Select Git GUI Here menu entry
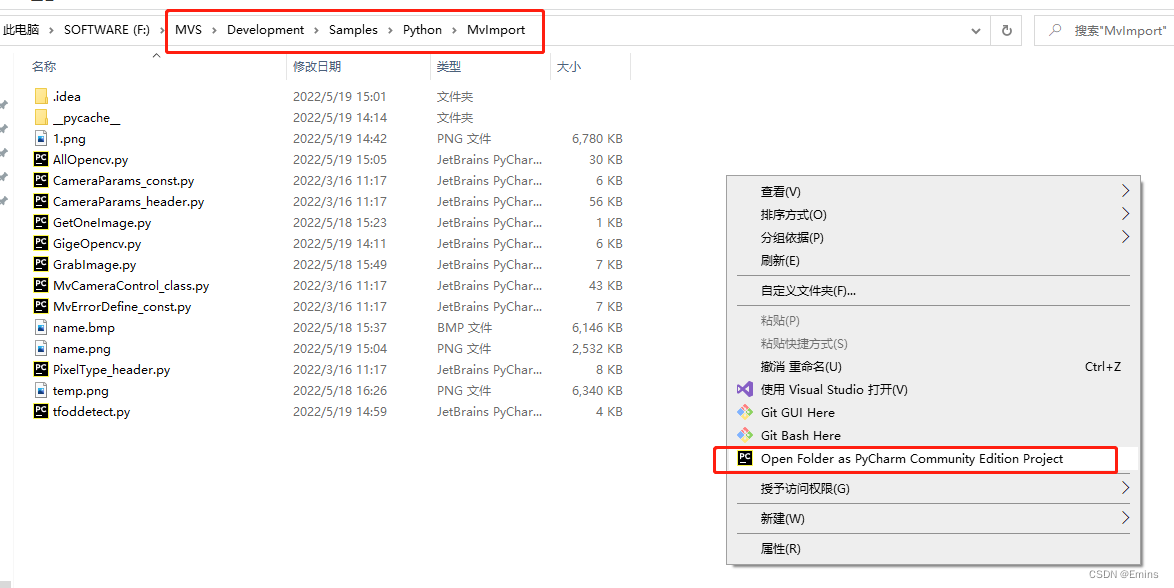 [934, 412]
